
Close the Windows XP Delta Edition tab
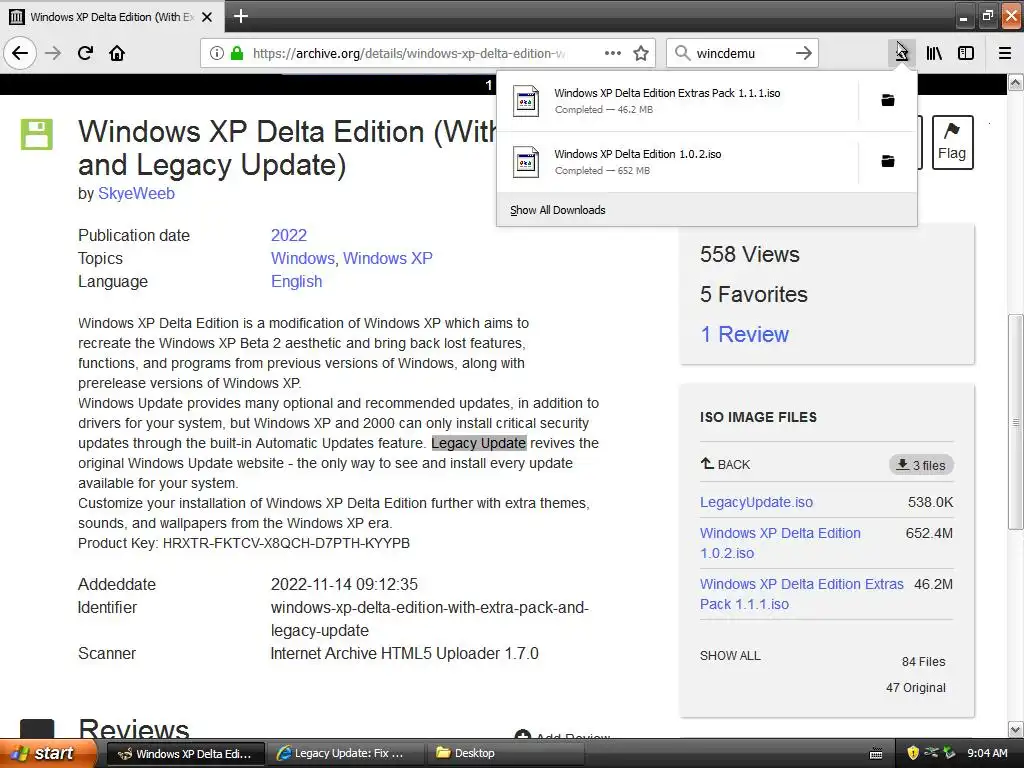tap(207, 17)
